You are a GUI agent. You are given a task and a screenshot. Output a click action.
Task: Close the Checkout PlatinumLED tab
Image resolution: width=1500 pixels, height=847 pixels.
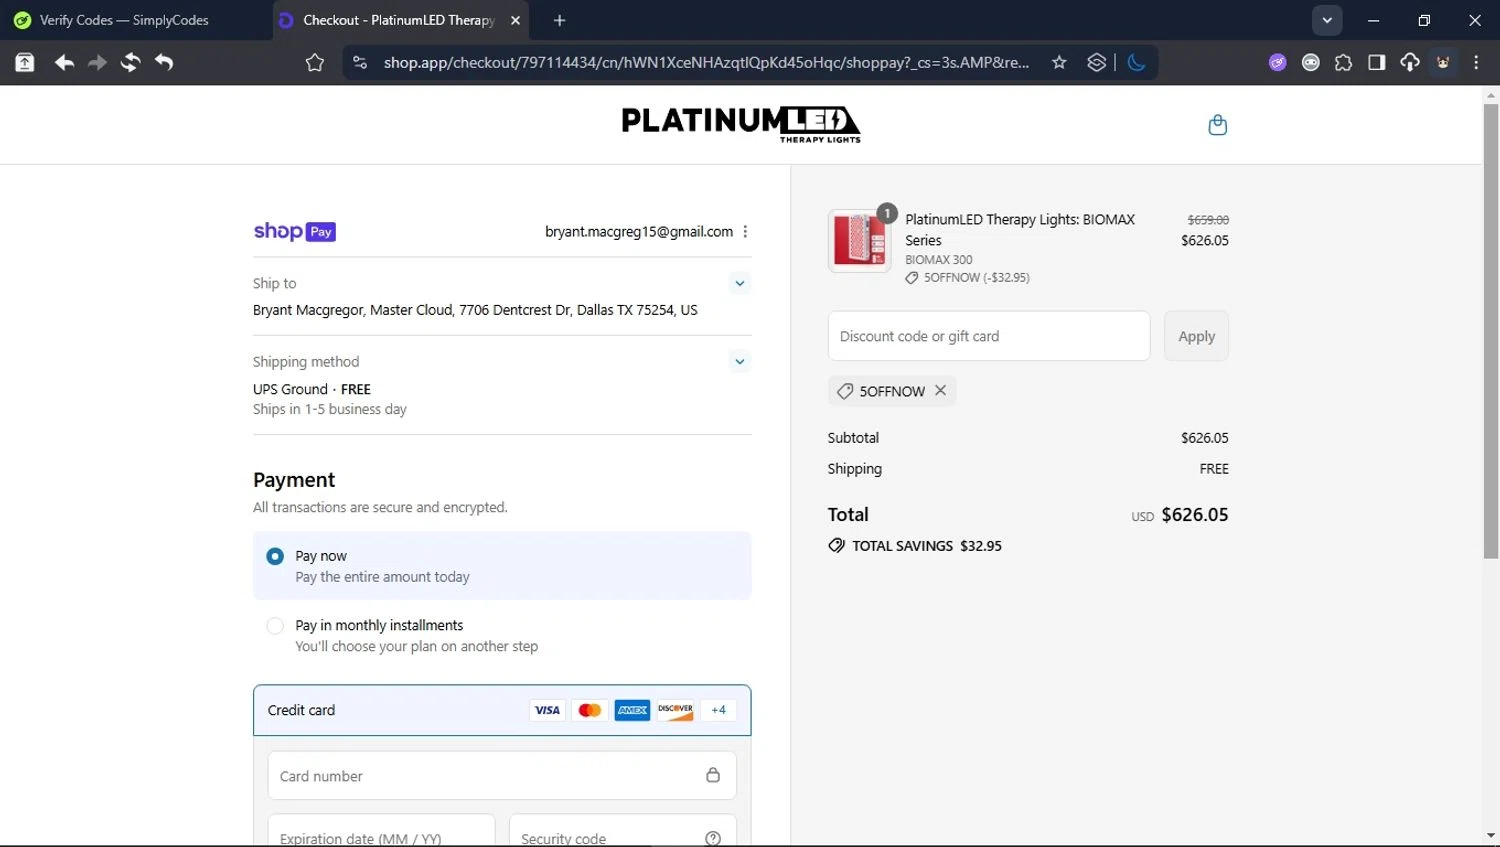[x=515, y=20]
